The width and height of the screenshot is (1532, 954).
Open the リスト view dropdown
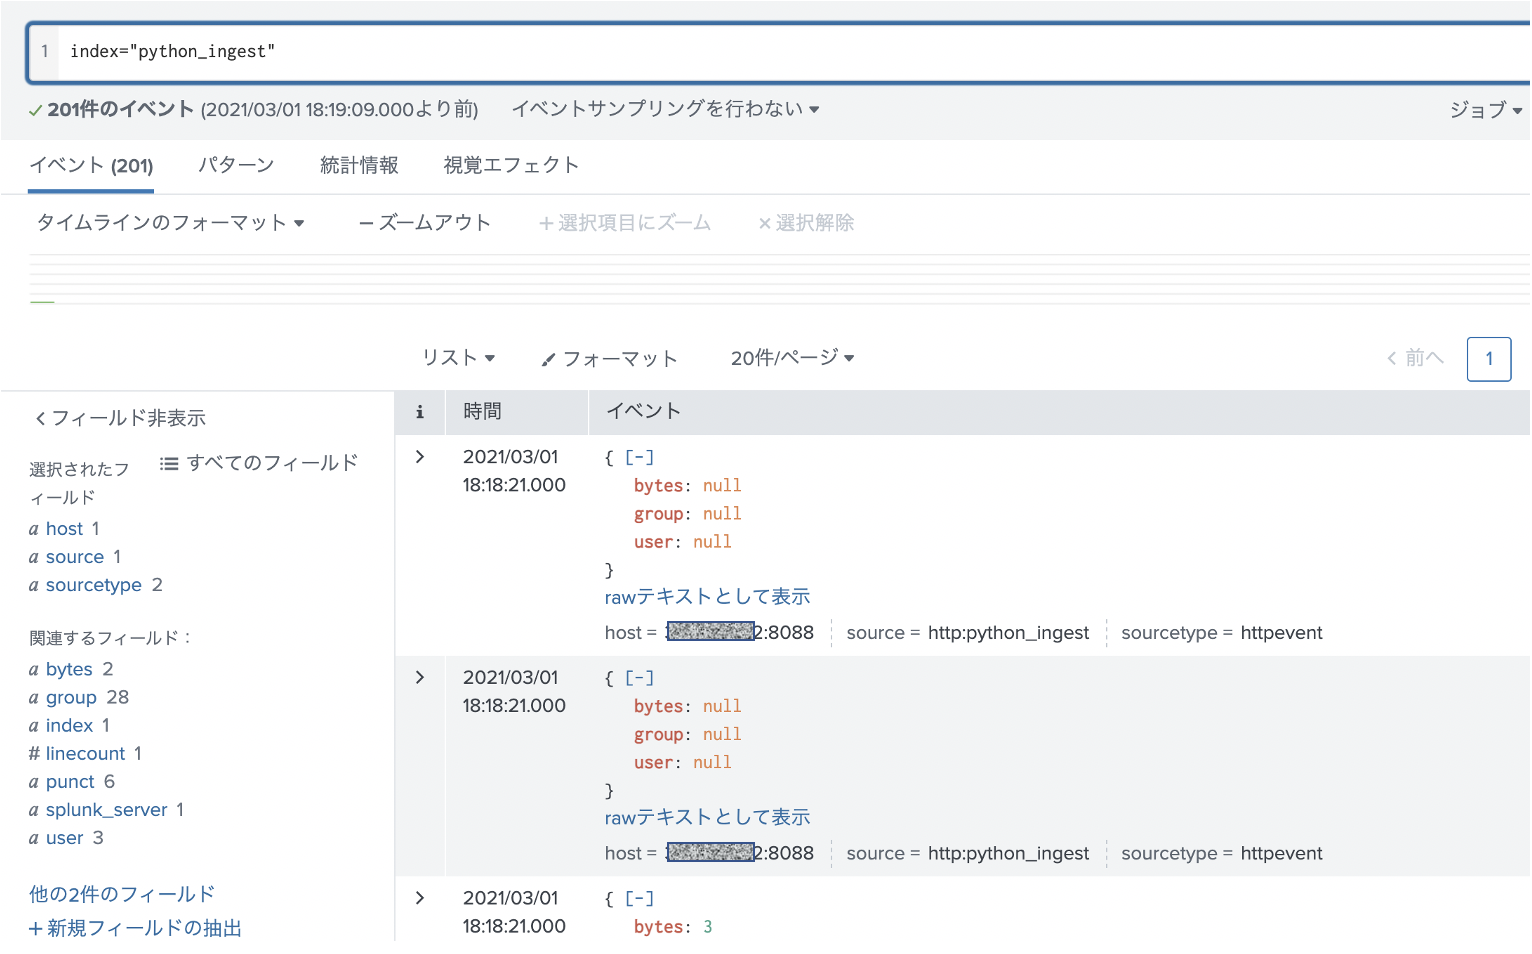coord(458,358)
